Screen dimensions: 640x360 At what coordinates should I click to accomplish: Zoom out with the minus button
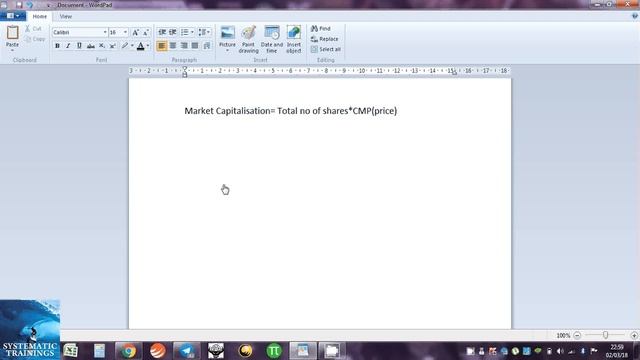[577, 335]
